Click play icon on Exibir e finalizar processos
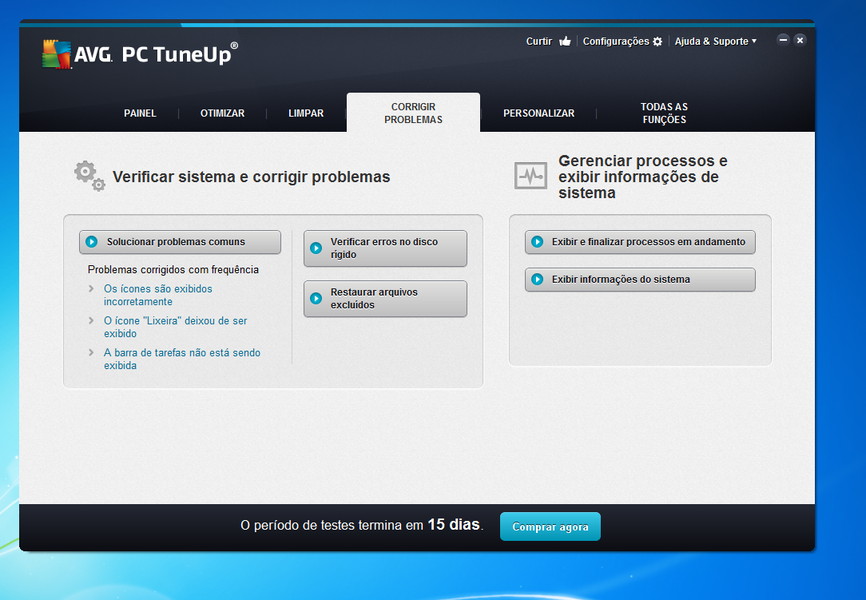This screenshot has width=866, height=600. point(537,242)
